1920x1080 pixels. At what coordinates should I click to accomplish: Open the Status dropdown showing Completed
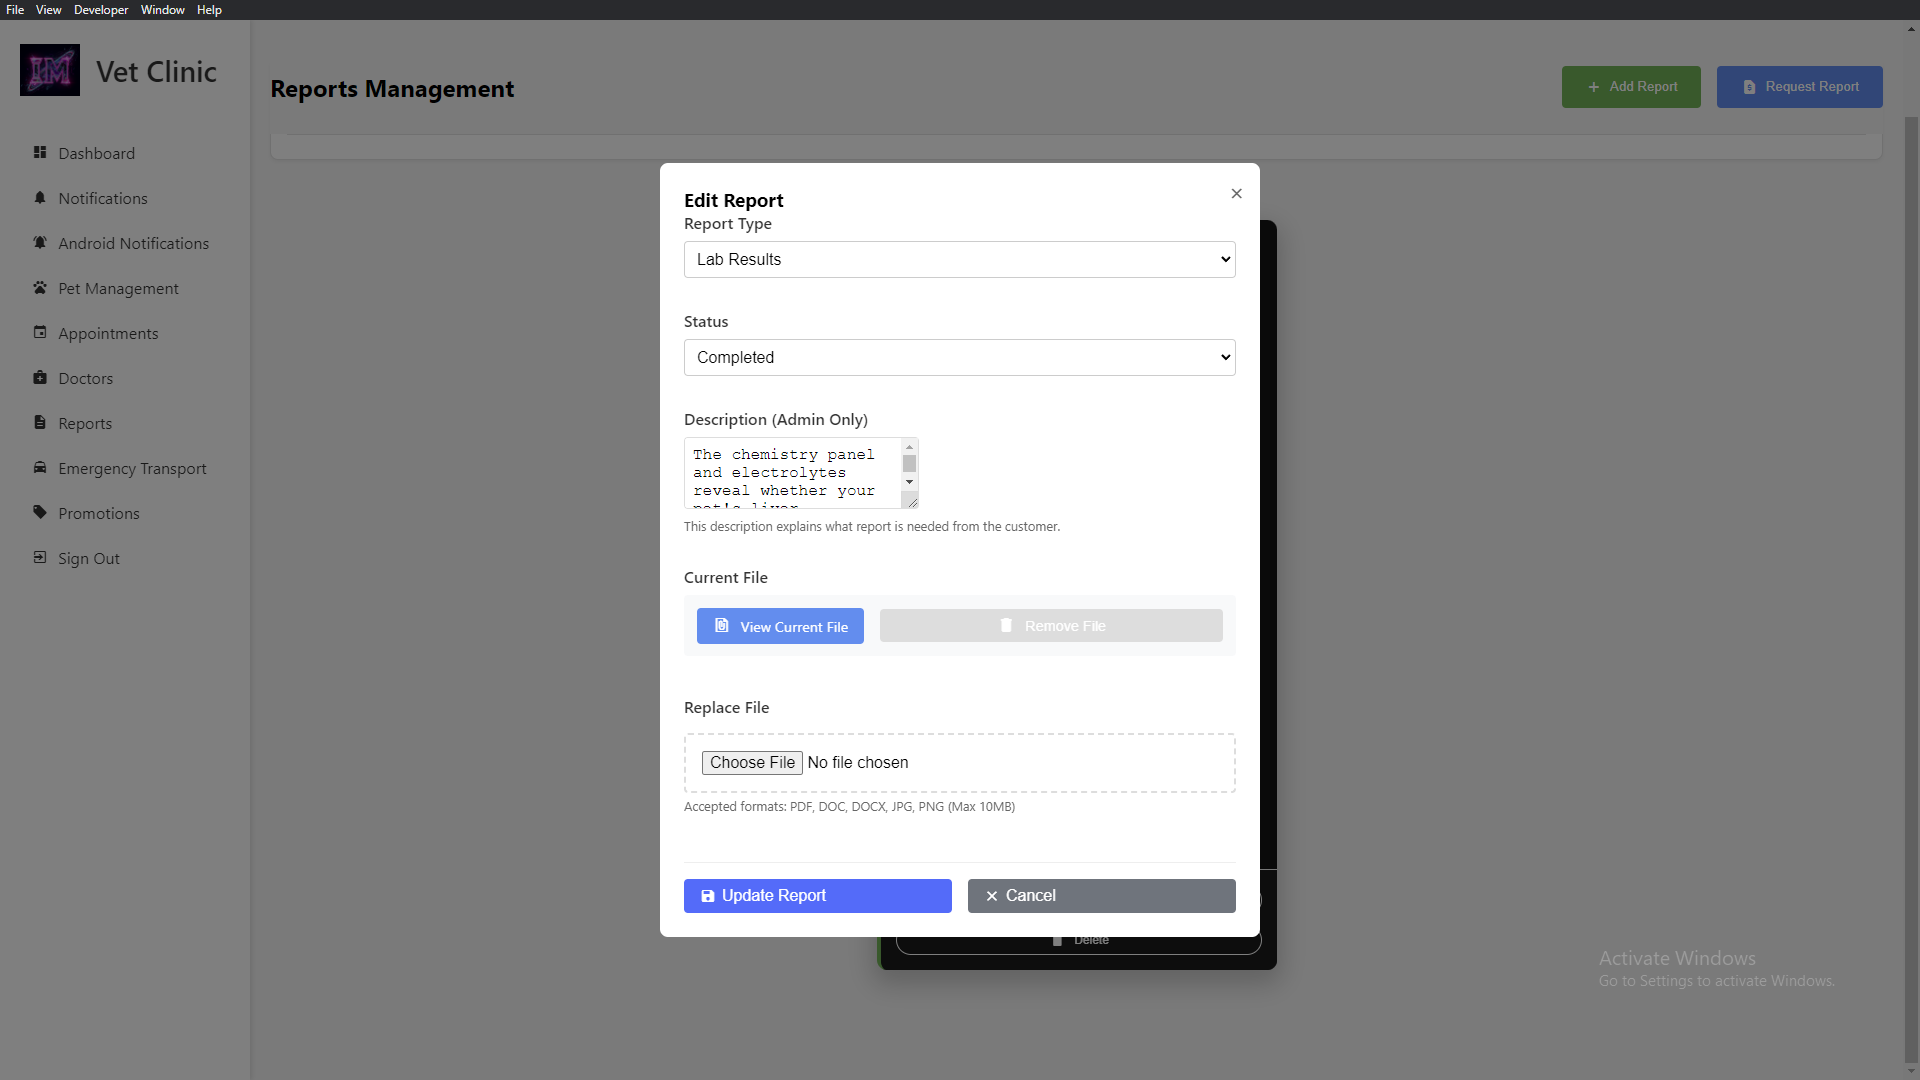pos(959,357)
